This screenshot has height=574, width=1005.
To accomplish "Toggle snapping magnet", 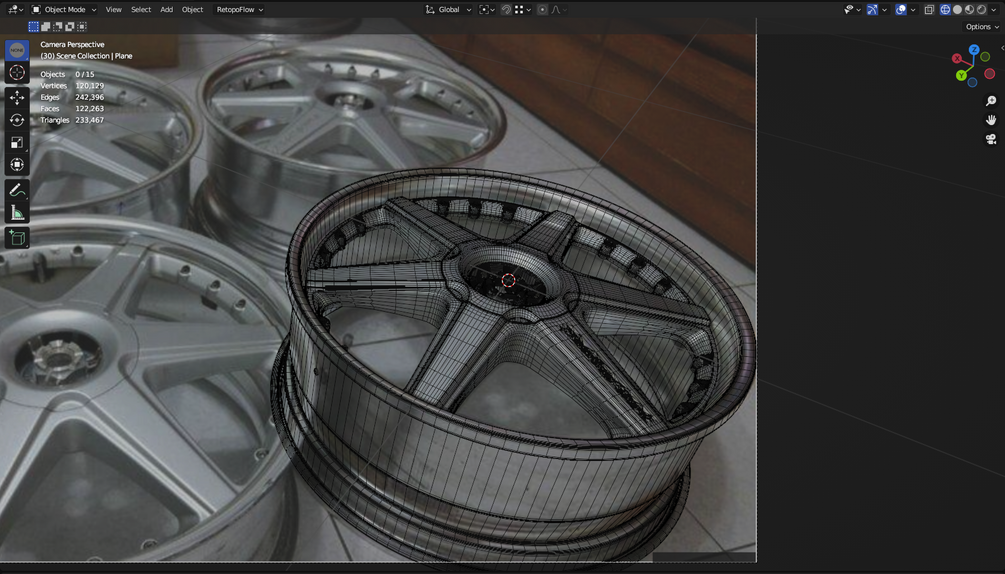I will (x=506, y=10).
